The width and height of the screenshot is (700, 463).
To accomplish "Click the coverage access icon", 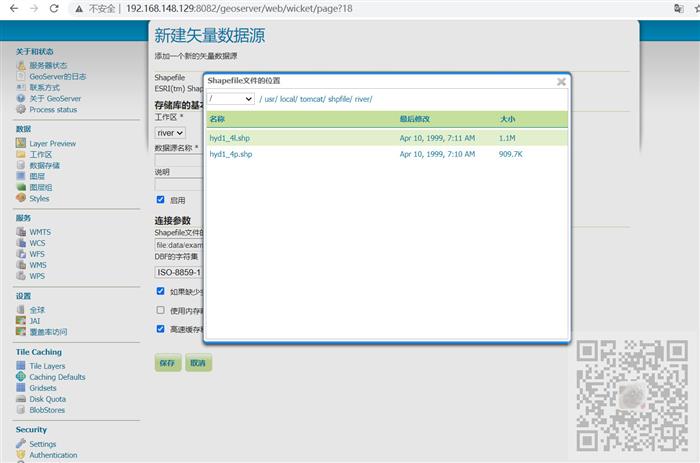I will click(21, 331).
